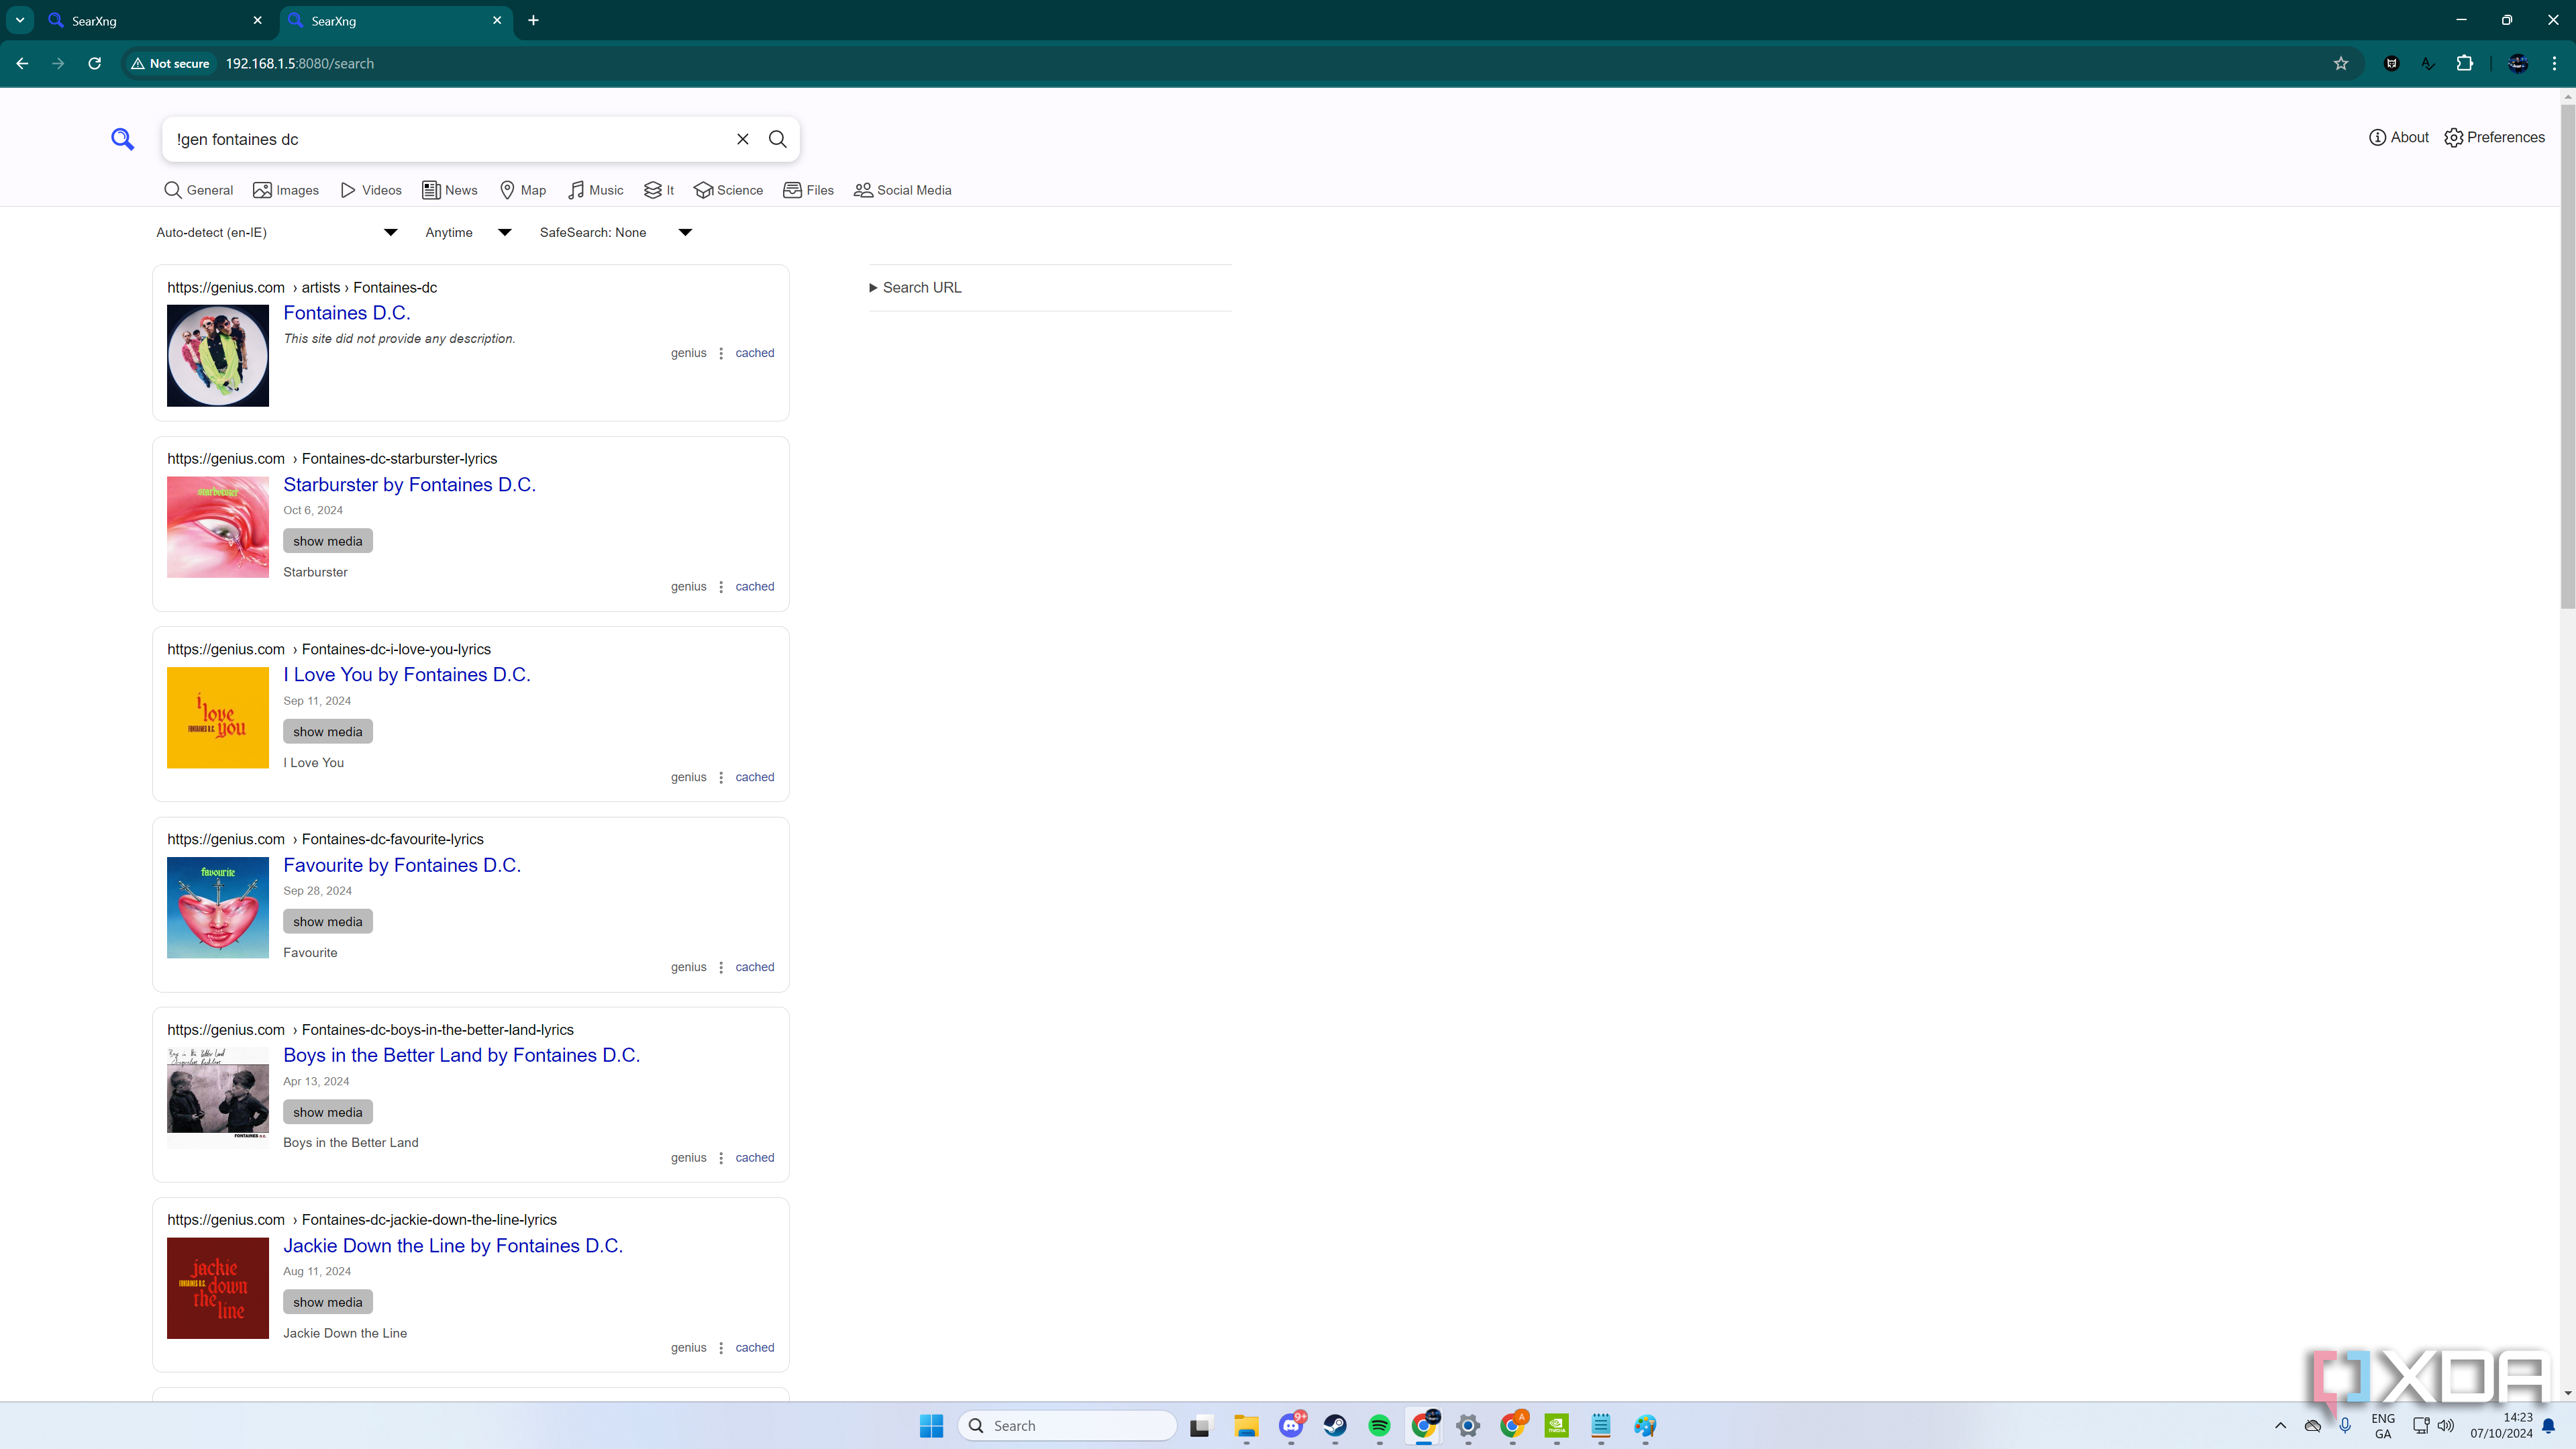Expand the Search URL section
Image resolution: width=2576 pixels, height=1449 pixels.
[x=915, y=287]
